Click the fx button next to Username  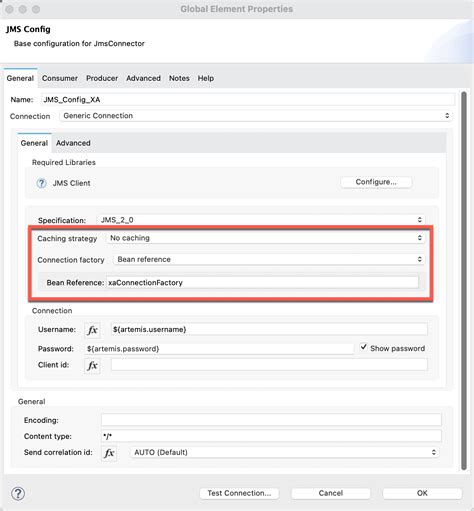pos(92,330)
